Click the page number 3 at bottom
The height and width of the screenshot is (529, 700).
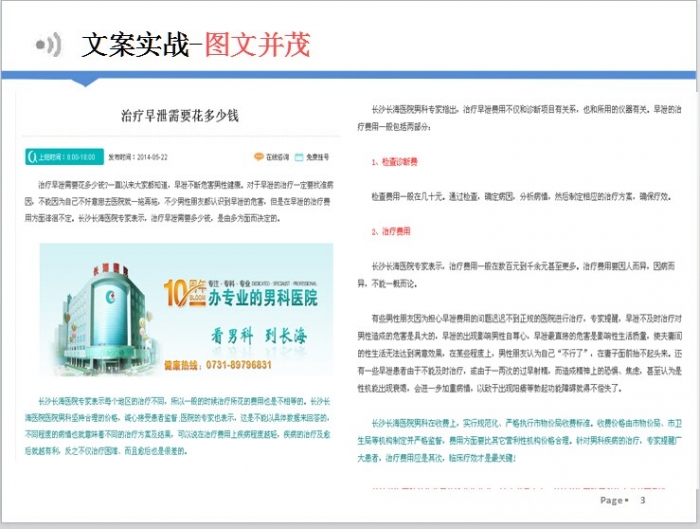[x=643, y=499]
